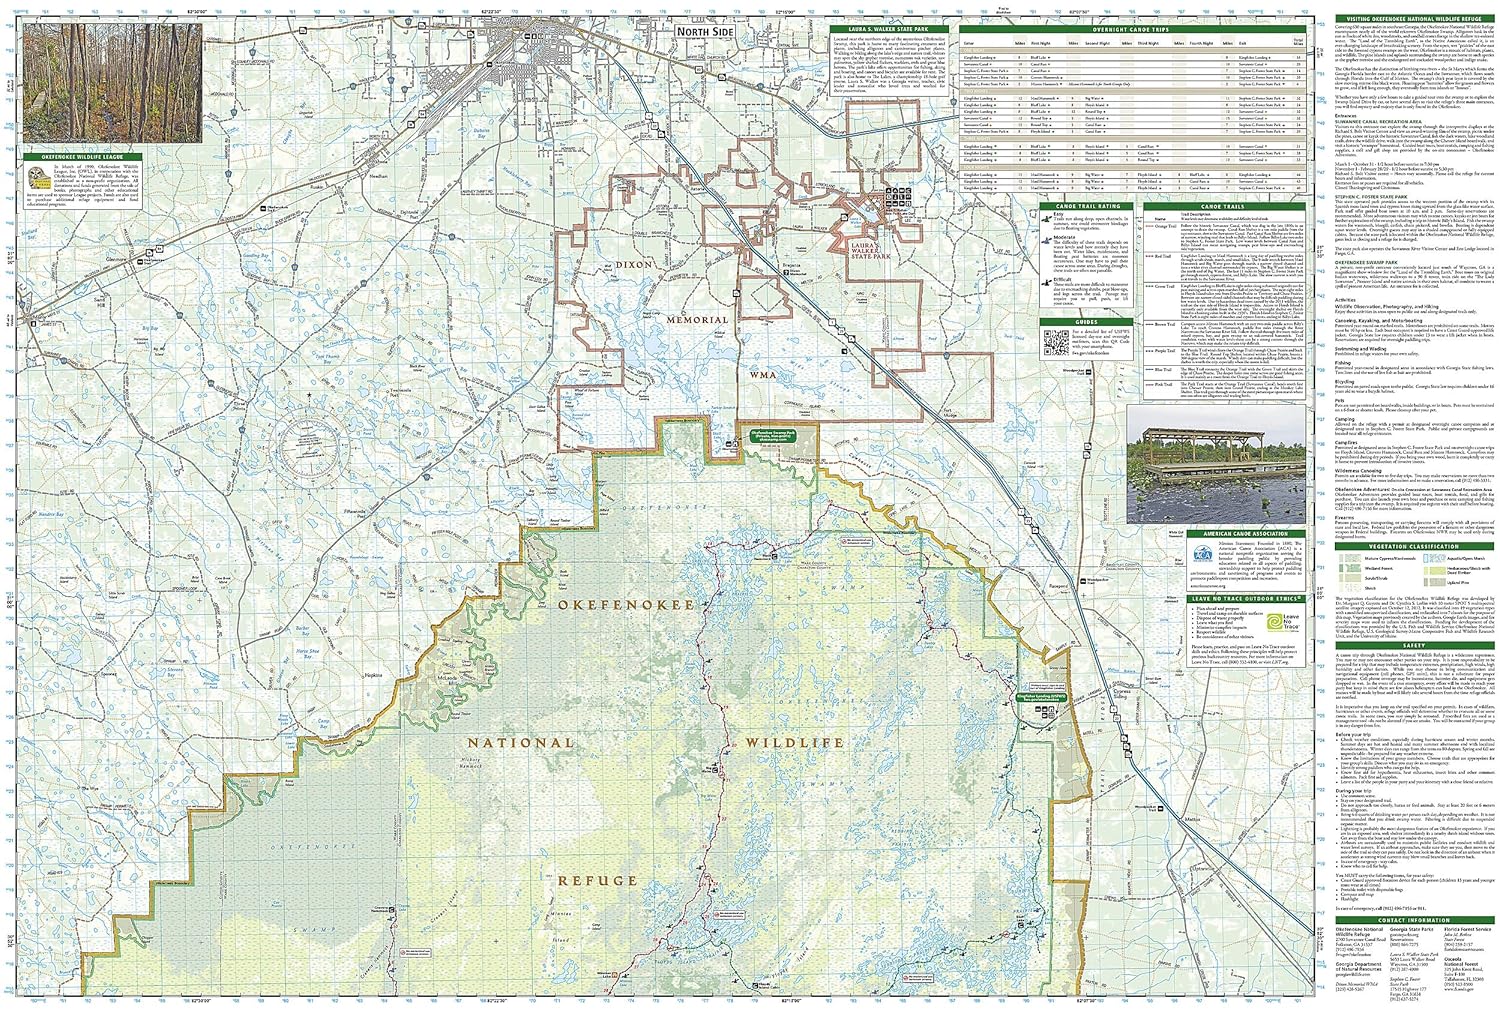Click the QR code in Guides box
This screenshot has height=1013, width=1500.
(x=1057, y=341)
